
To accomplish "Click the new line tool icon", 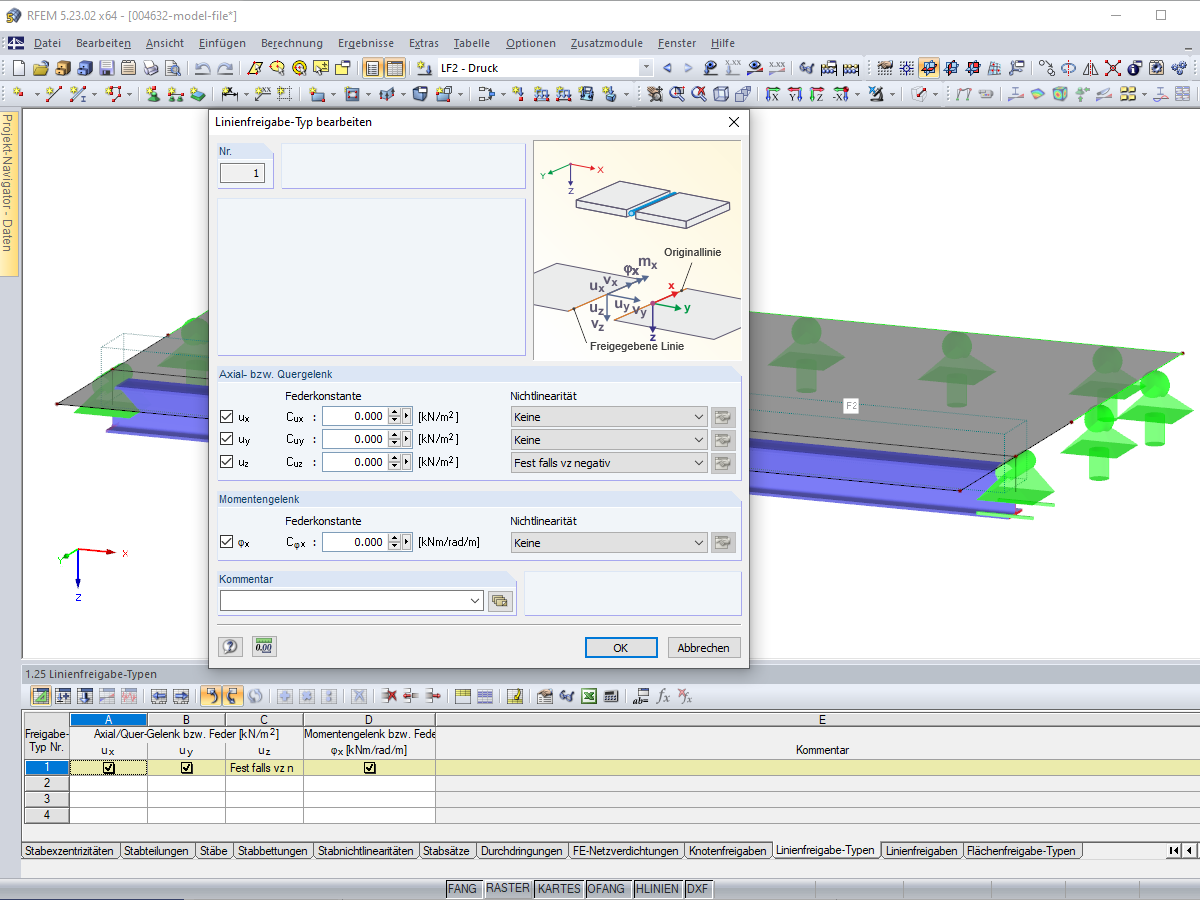I will coord(53,93).
